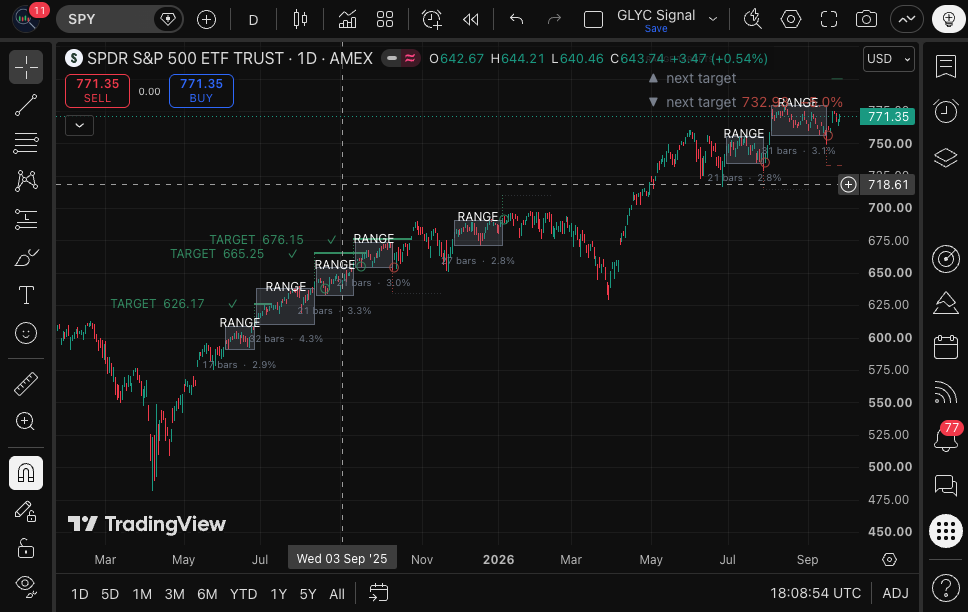Enter fullscreen mode
Viewport: 968px width, 612px height.
(x=828, y=20)
